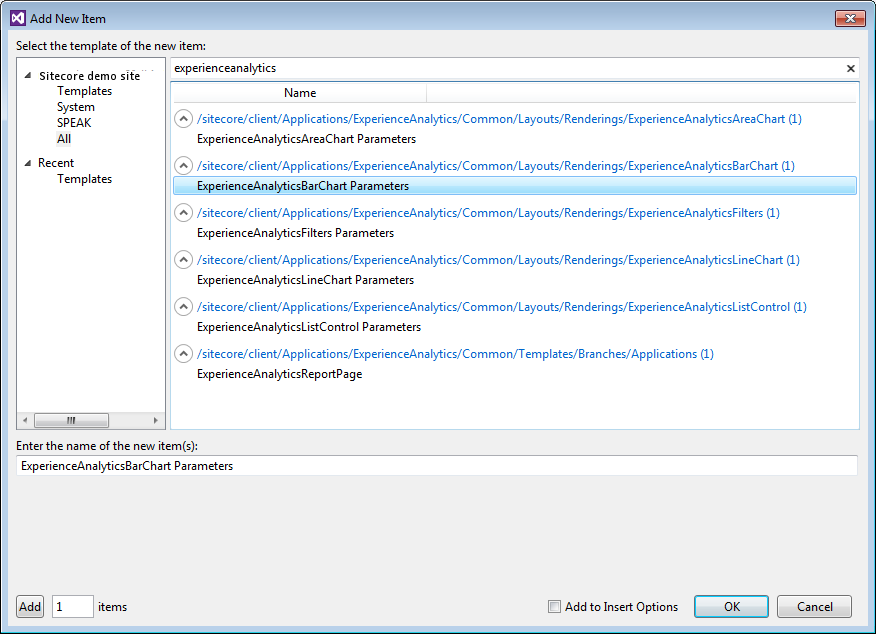Image resolution: width=876 pixels, height=634 pixels.
Task: Collapse the ExperienceAnalyticsLineChart result group
Action: [x=183, y=259]
